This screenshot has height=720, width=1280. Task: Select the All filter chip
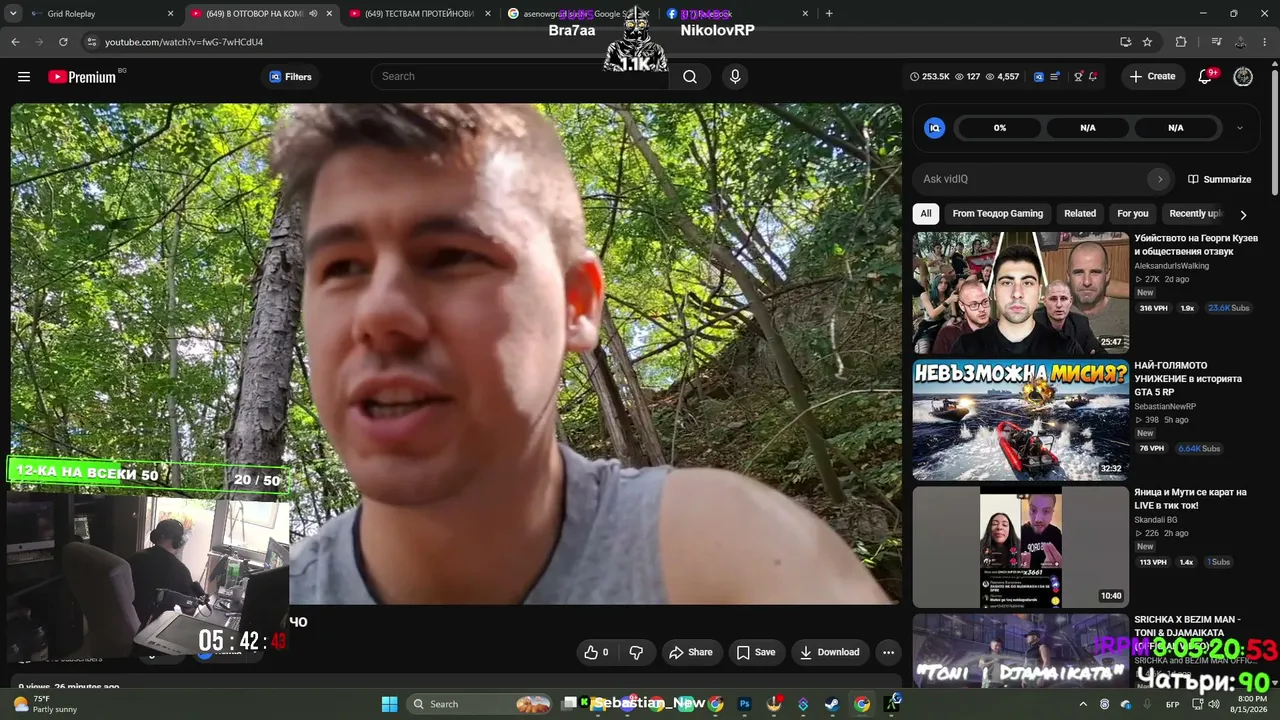tap(926, 213)
